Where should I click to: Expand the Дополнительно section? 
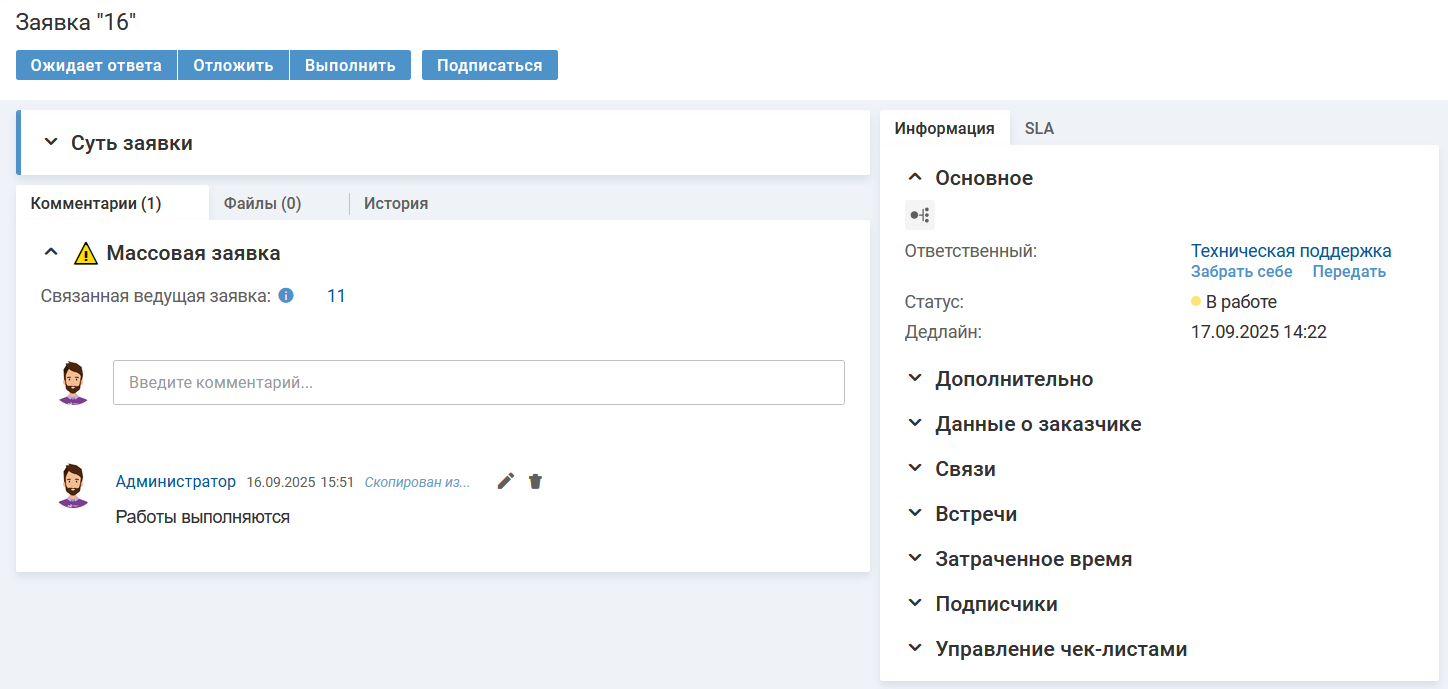pos(914,379)
